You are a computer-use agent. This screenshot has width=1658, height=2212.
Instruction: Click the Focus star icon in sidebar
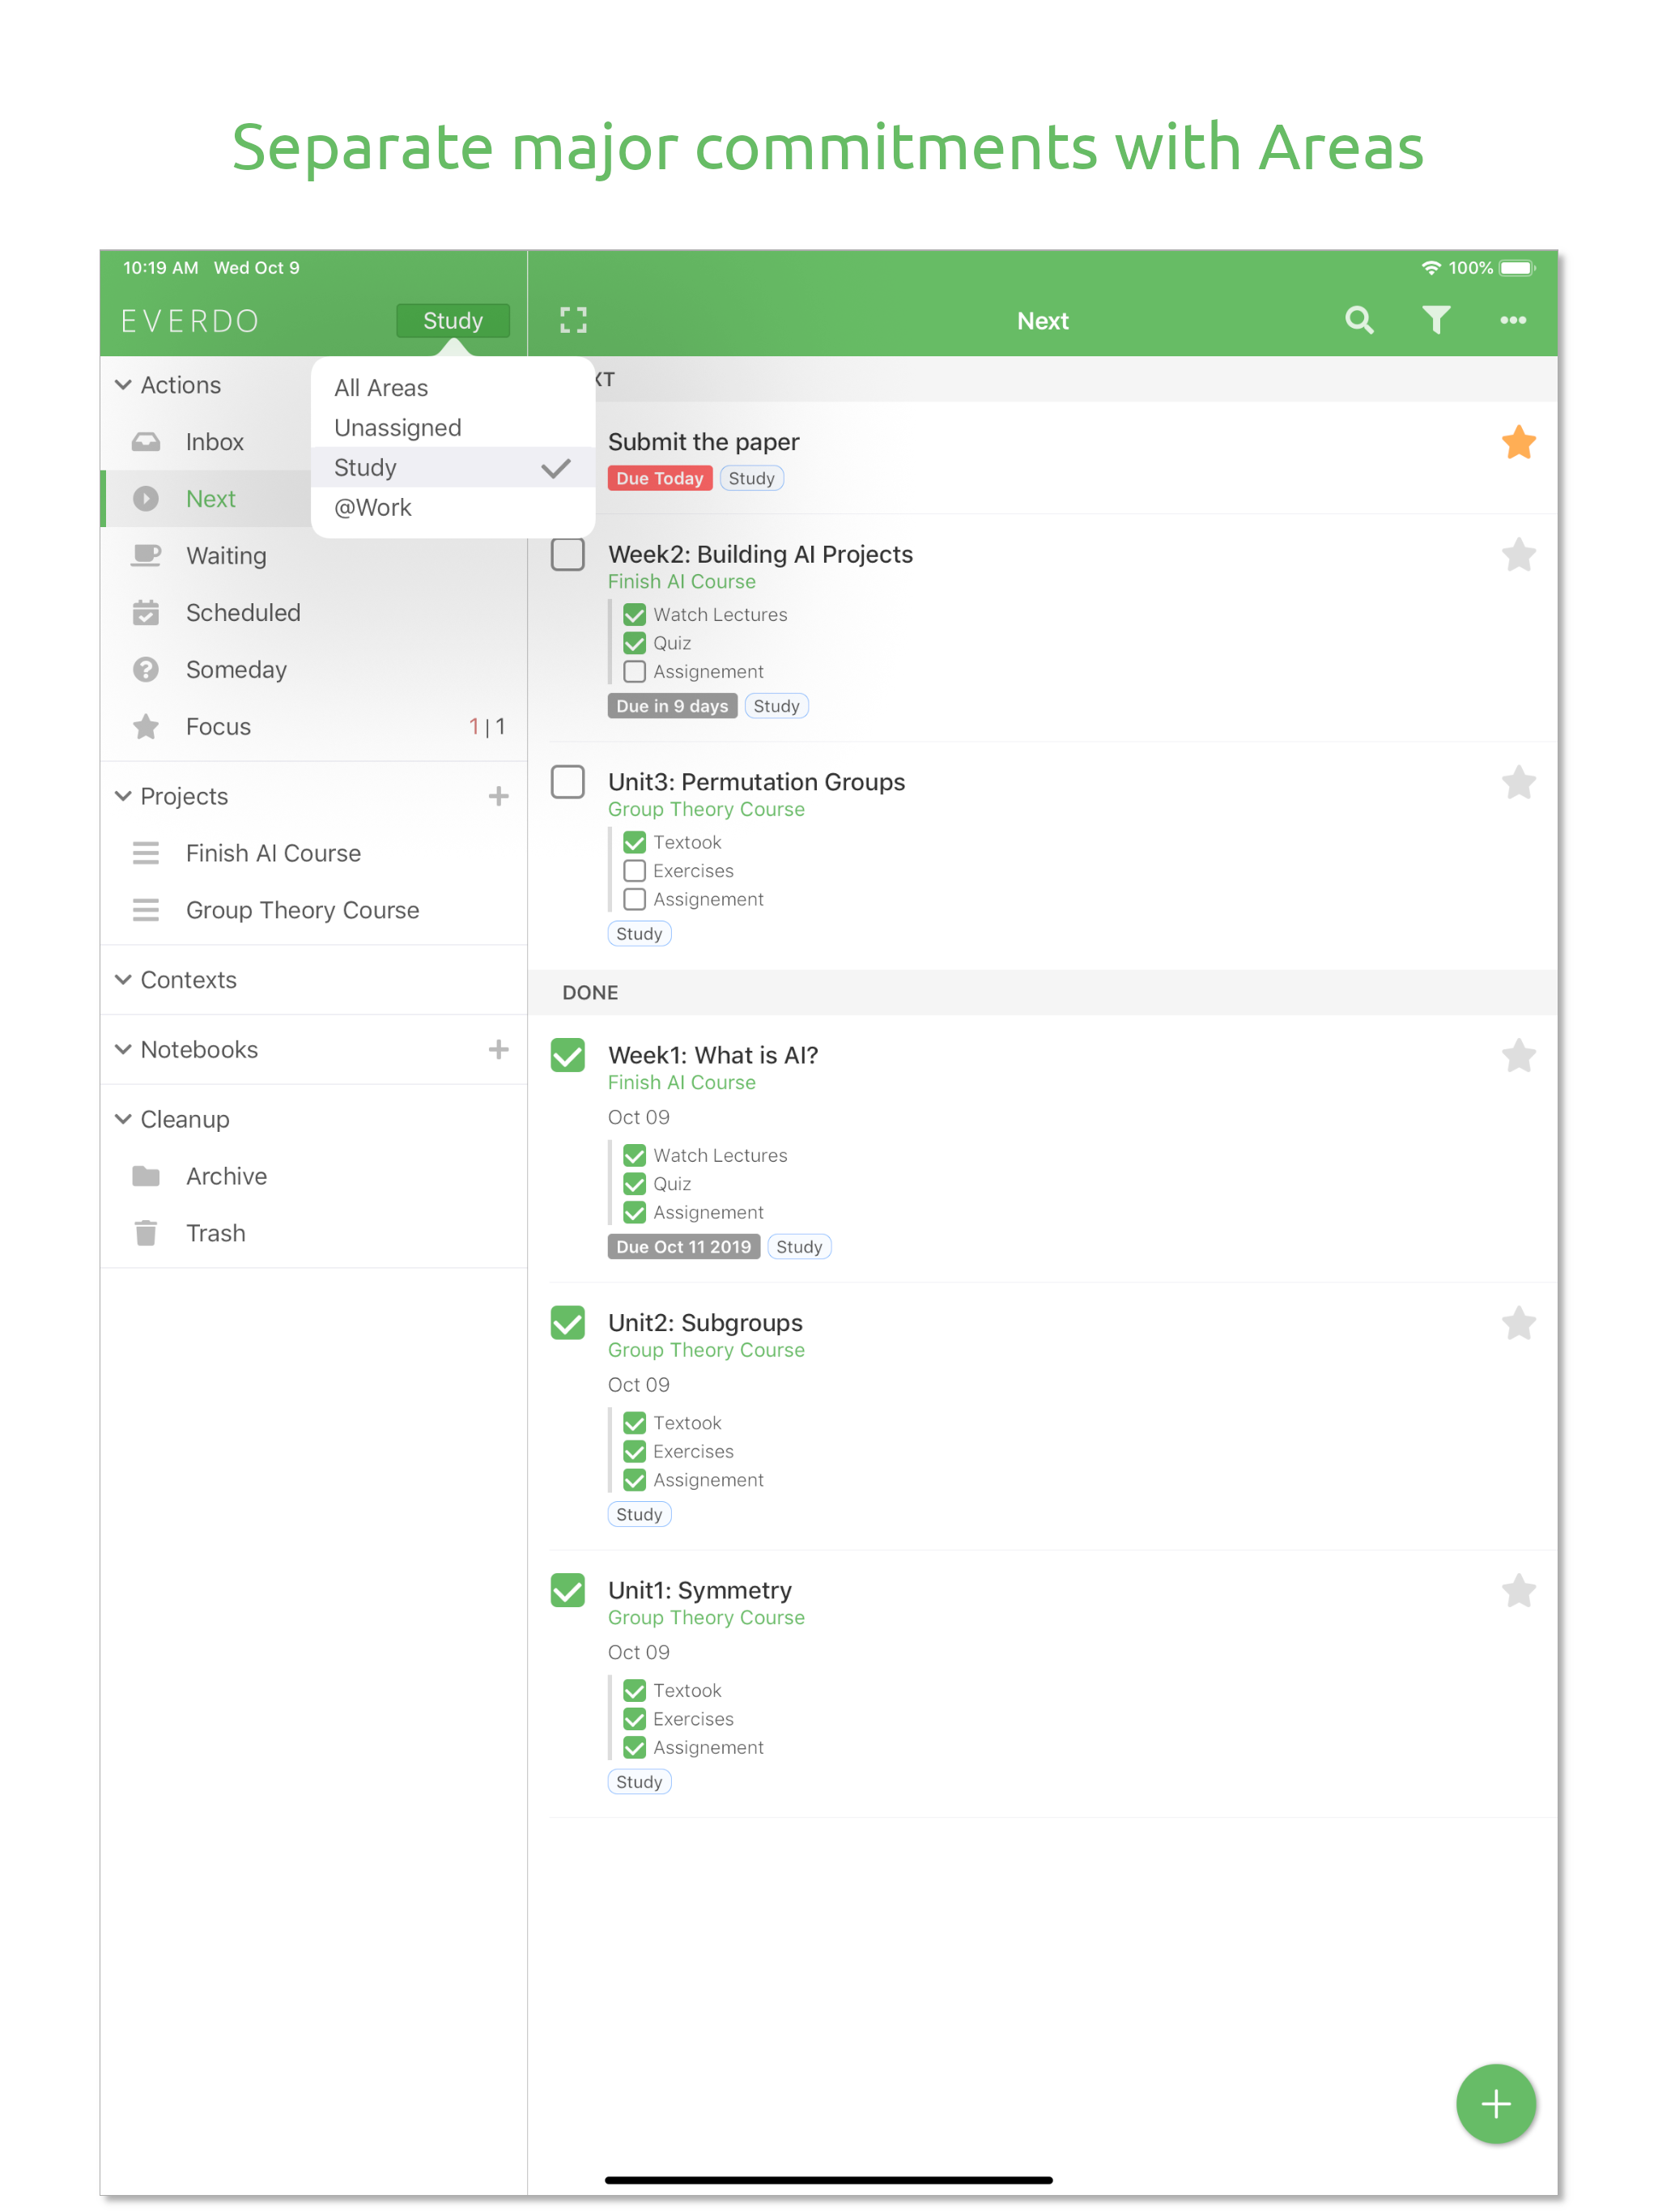point(146,727)
